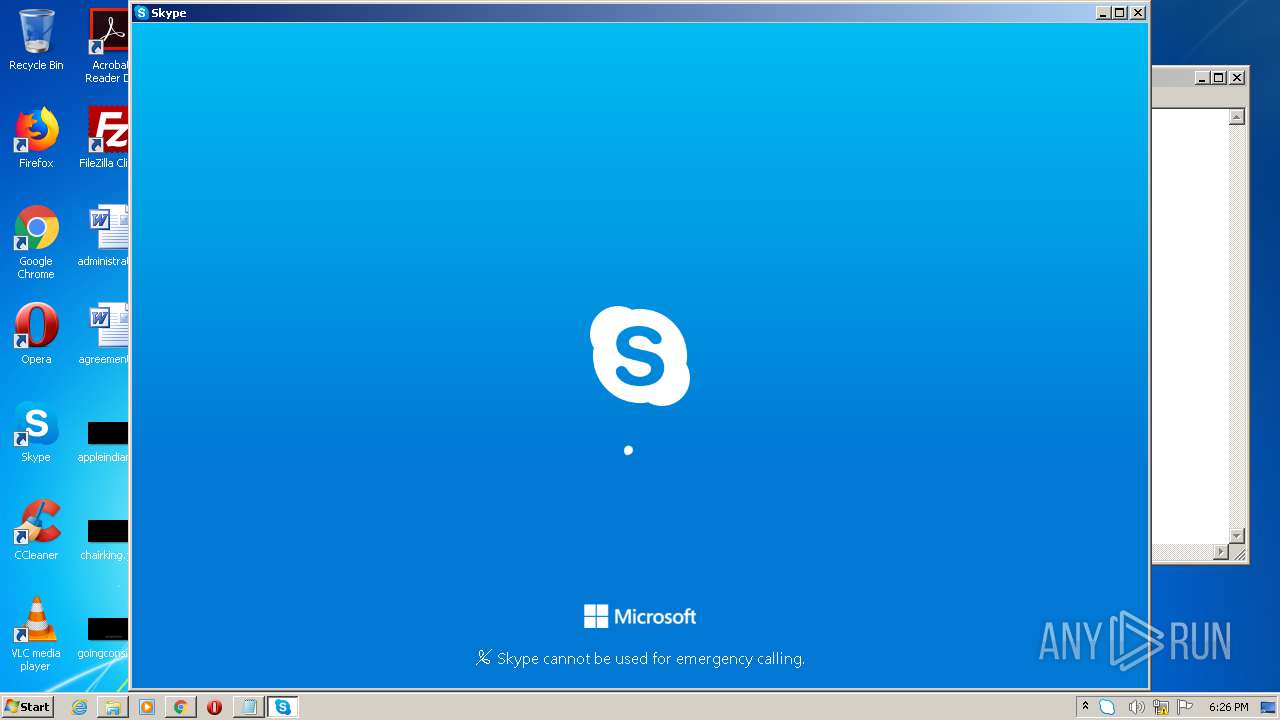Viewport: 1280px width, 720px height.
Task: Click the emergency calling notice text
Action: 651,659
